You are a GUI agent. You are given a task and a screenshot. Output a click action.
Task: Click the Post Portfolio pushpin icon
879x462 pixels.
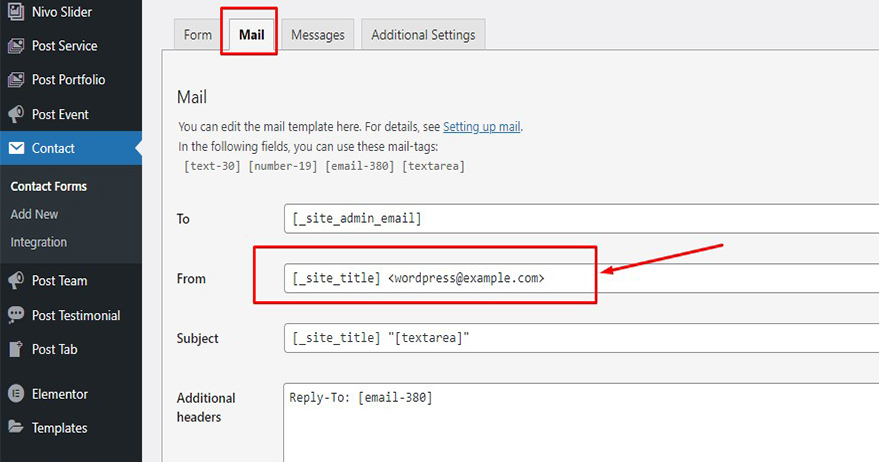(x=16, y=80)
